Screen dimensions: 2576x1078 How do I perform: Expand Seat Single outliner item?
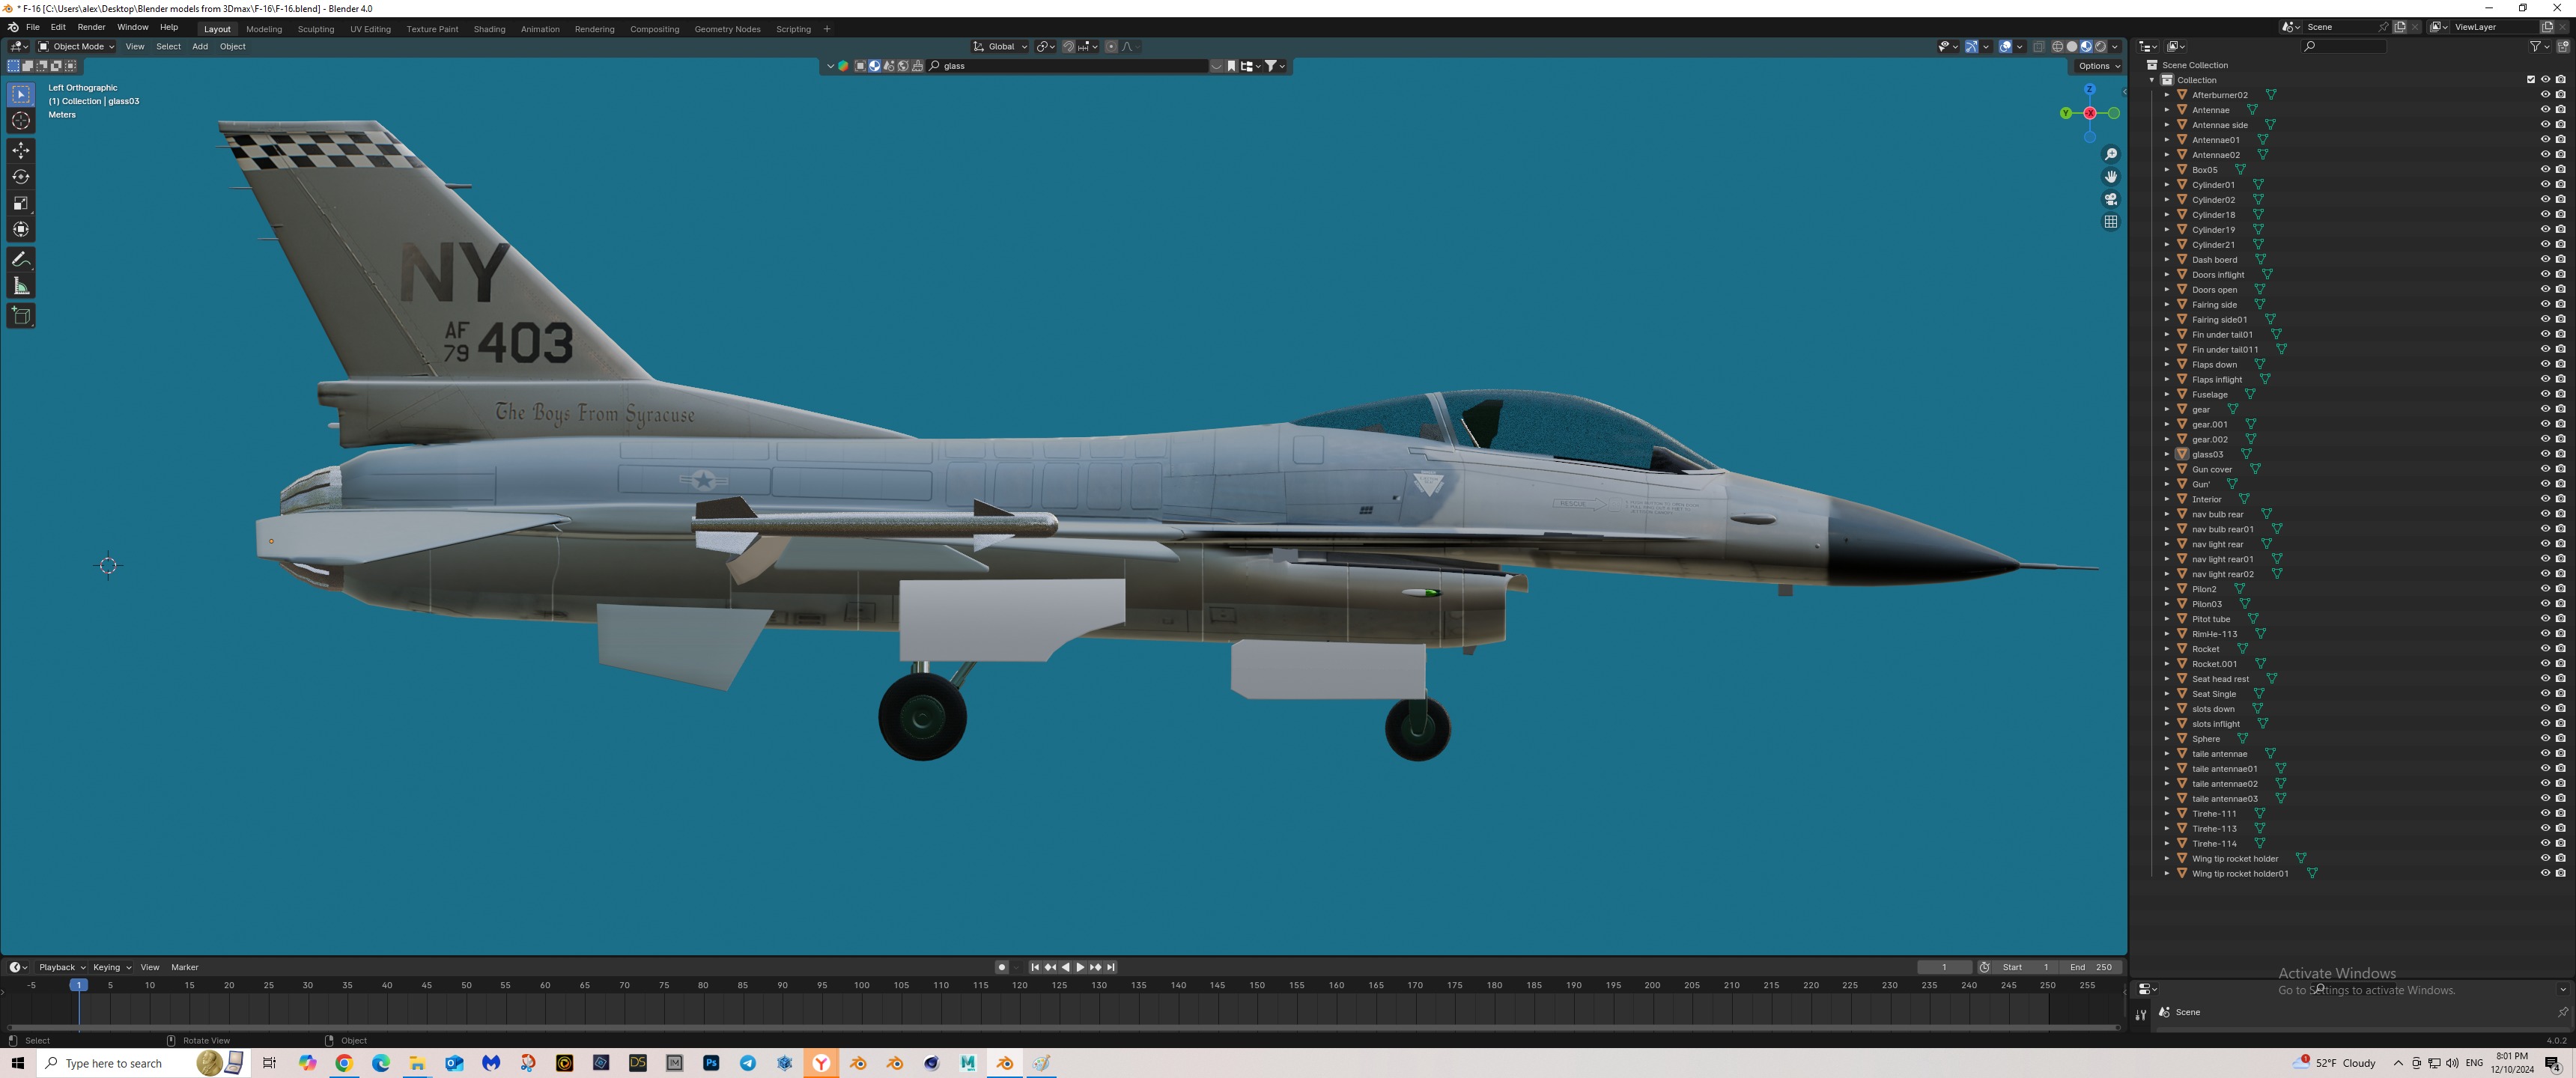click(x=2167, y=694)
